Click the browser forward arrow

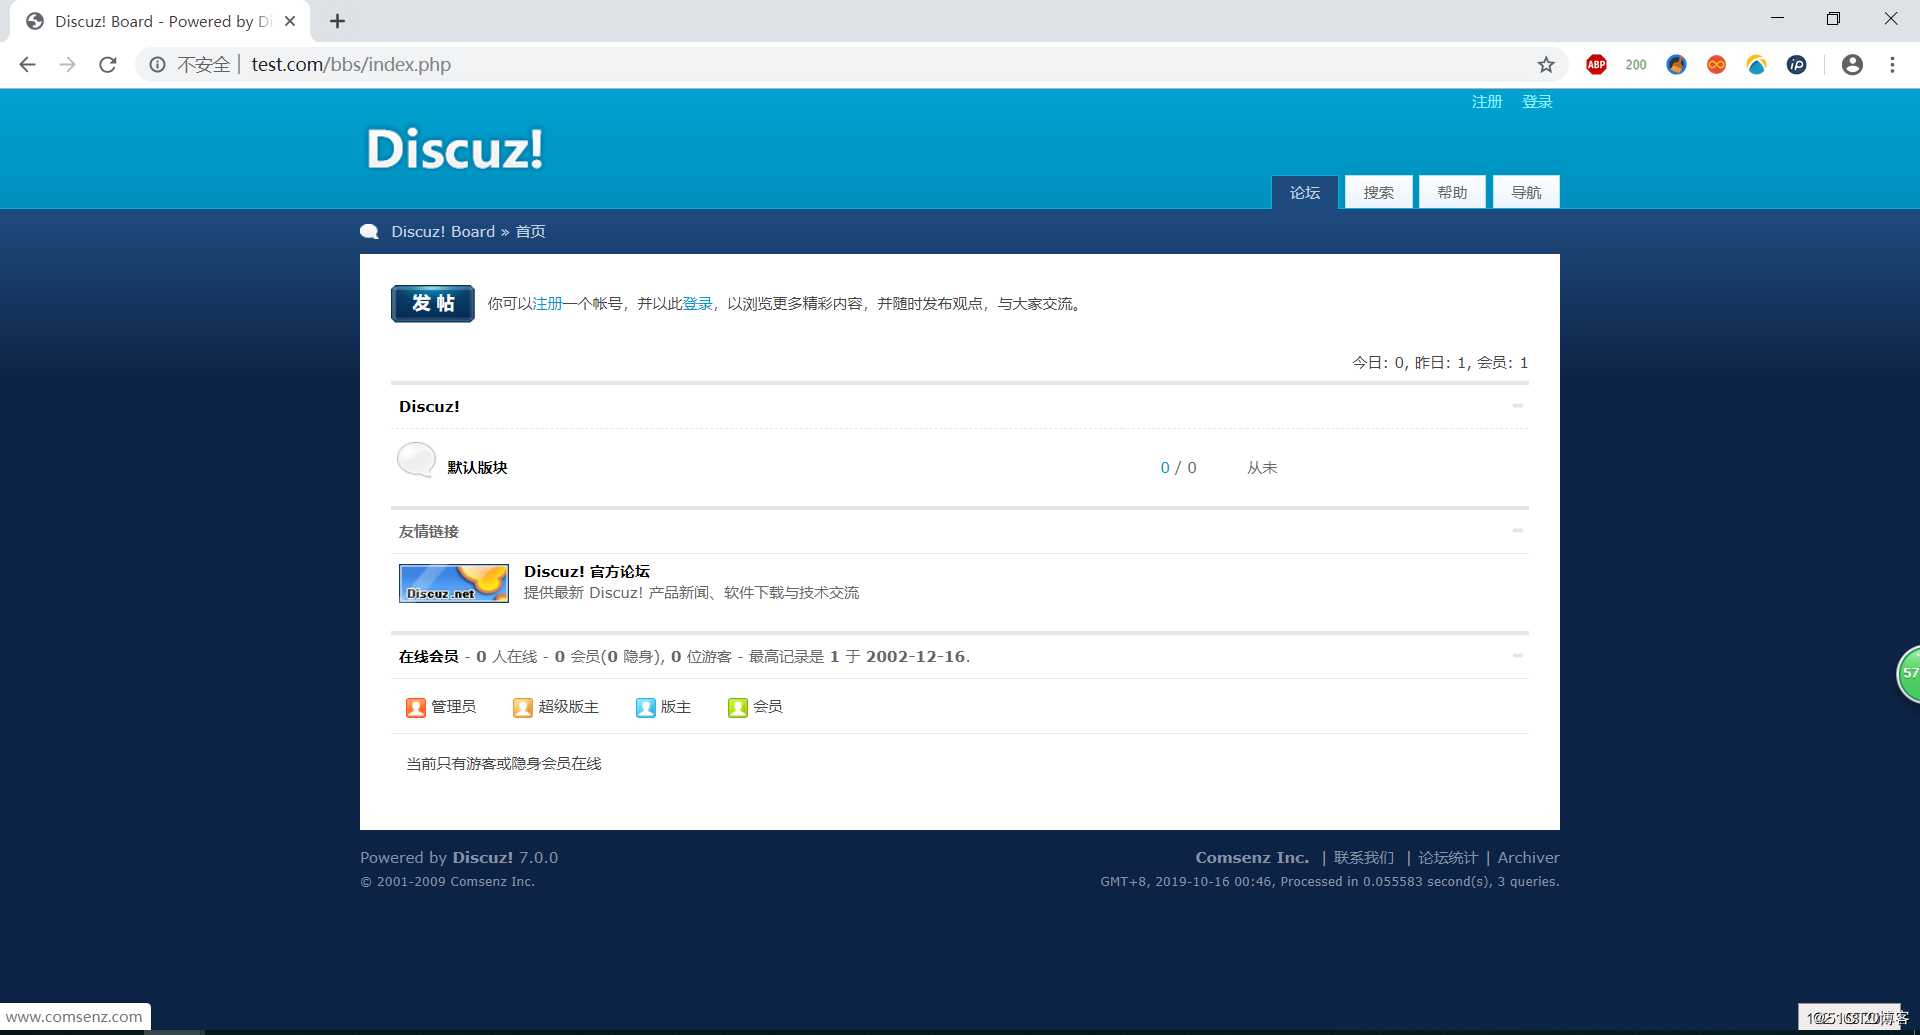(67, 64)
